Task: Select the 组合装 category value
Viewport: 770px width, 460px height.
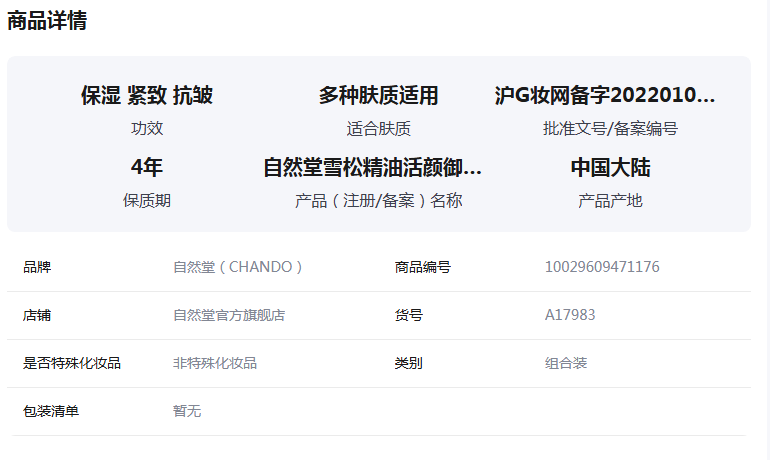Action: coord(566,363)
